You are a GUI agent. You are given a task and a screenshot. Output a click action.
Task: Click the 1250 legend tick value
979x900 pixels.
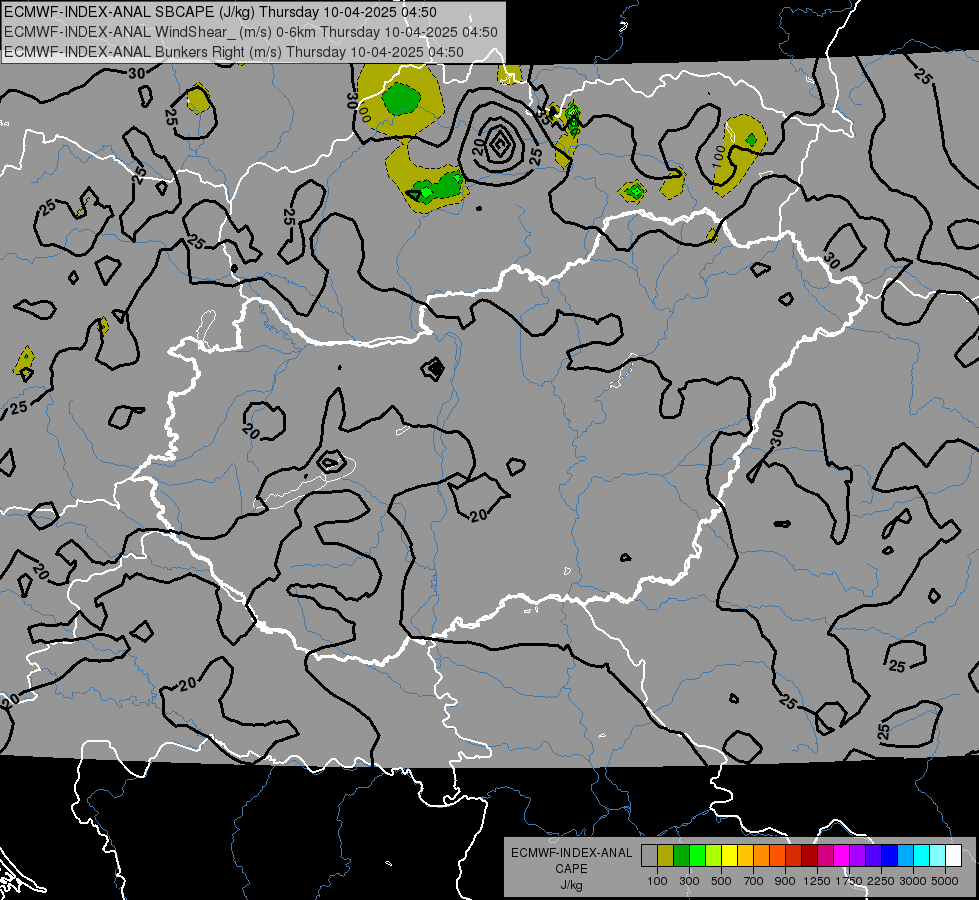(817, 881)
